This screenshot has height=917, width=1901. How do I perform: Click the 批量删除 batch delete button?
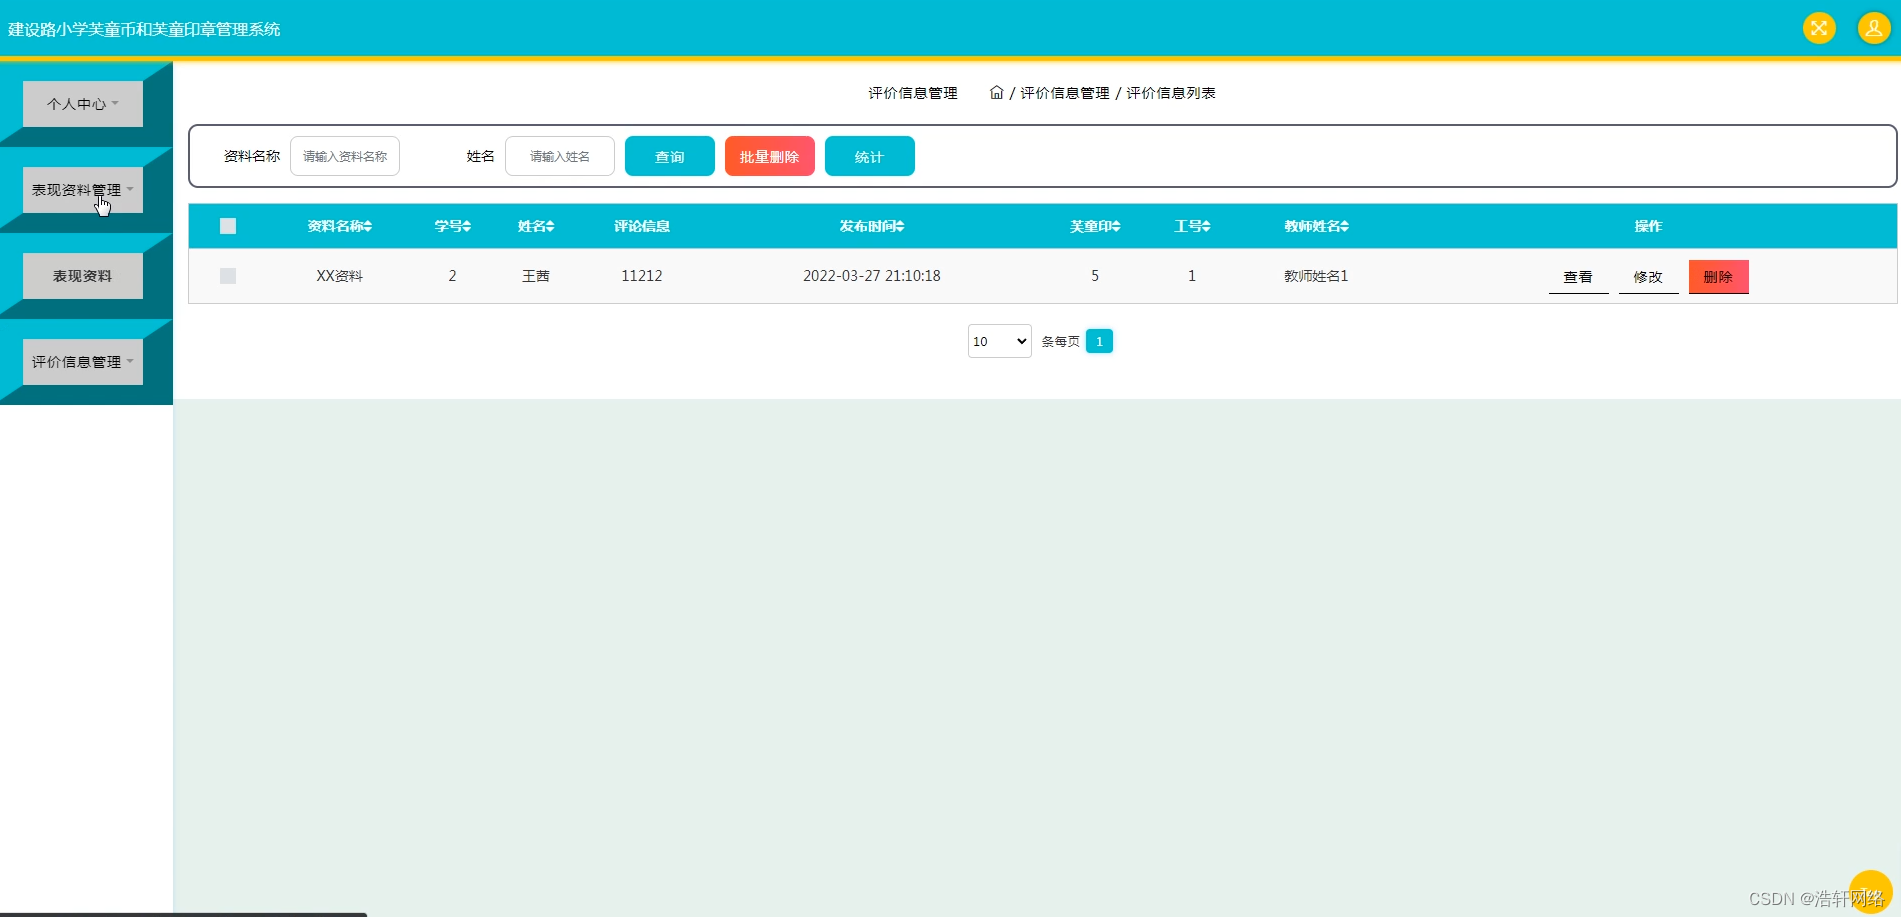(770, 156)
